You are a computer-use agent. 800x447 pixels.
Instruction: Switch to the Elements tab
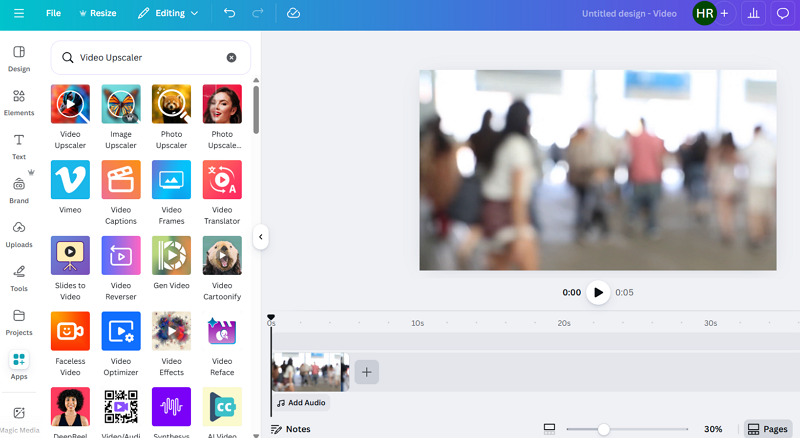[x=19, y=103]
